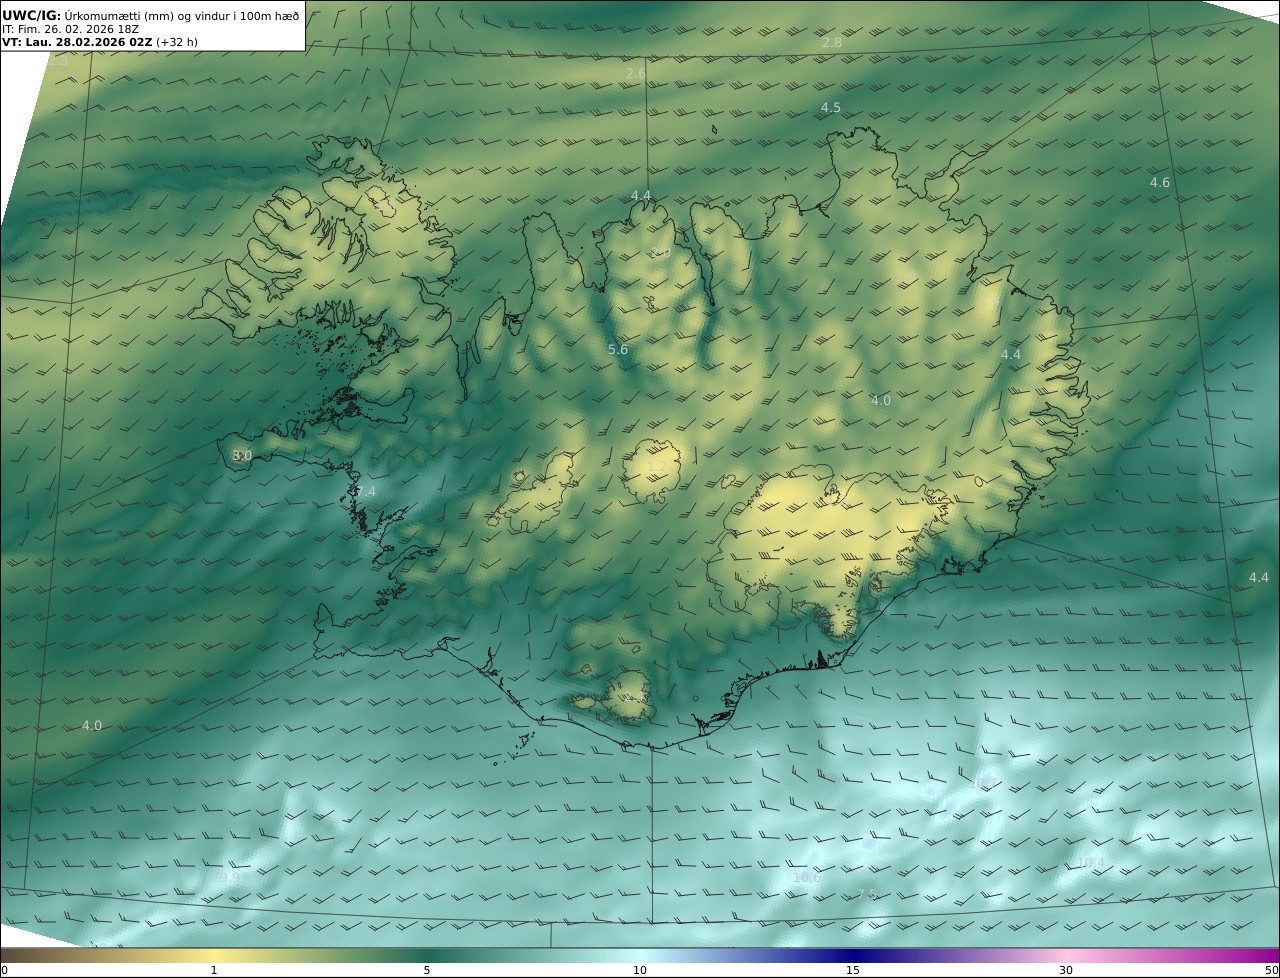The image size is (1280, 978).
Task: Click the '7.5' value label
Action: pos(866,895)
